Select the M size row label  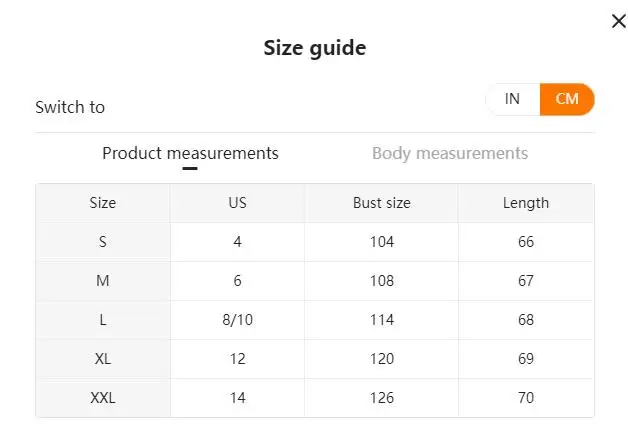click(103, 281)
